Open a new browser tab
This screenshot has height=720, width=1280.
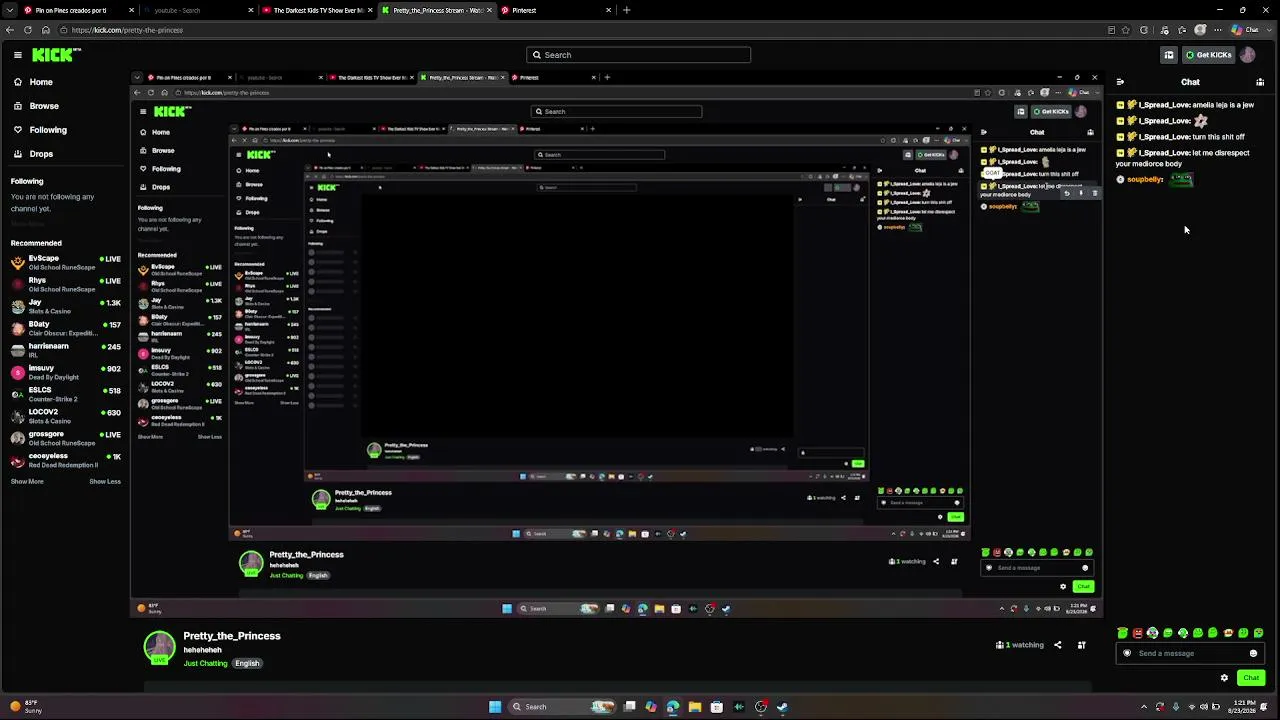pyautogui.click(x=627, y=10)
